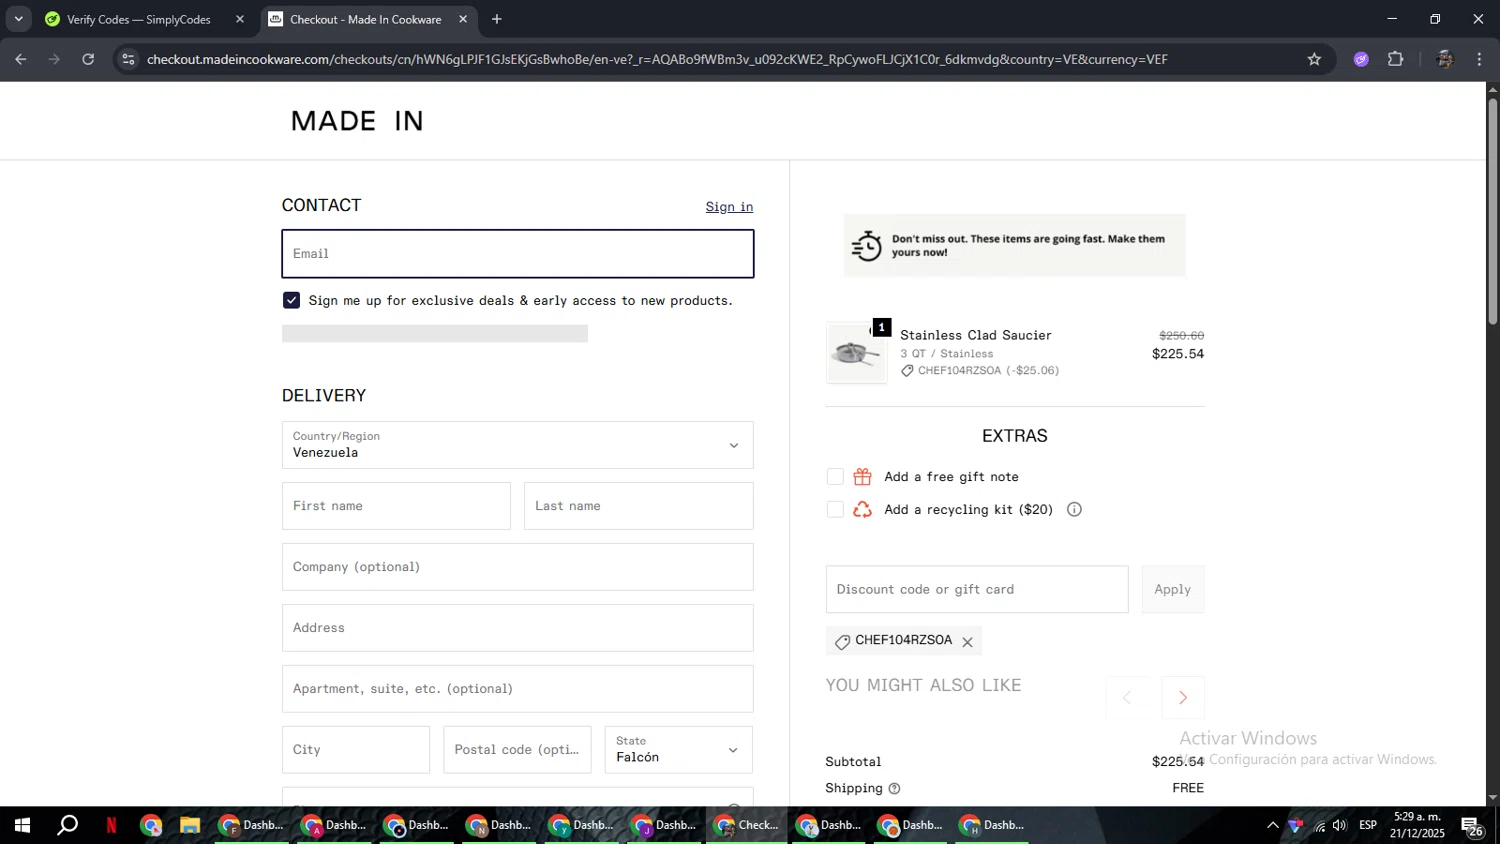Image resolution: width=1500 pixels, height=844 pixels.
Task: Click the $225.54 item price
Action: pos(1178,354)
